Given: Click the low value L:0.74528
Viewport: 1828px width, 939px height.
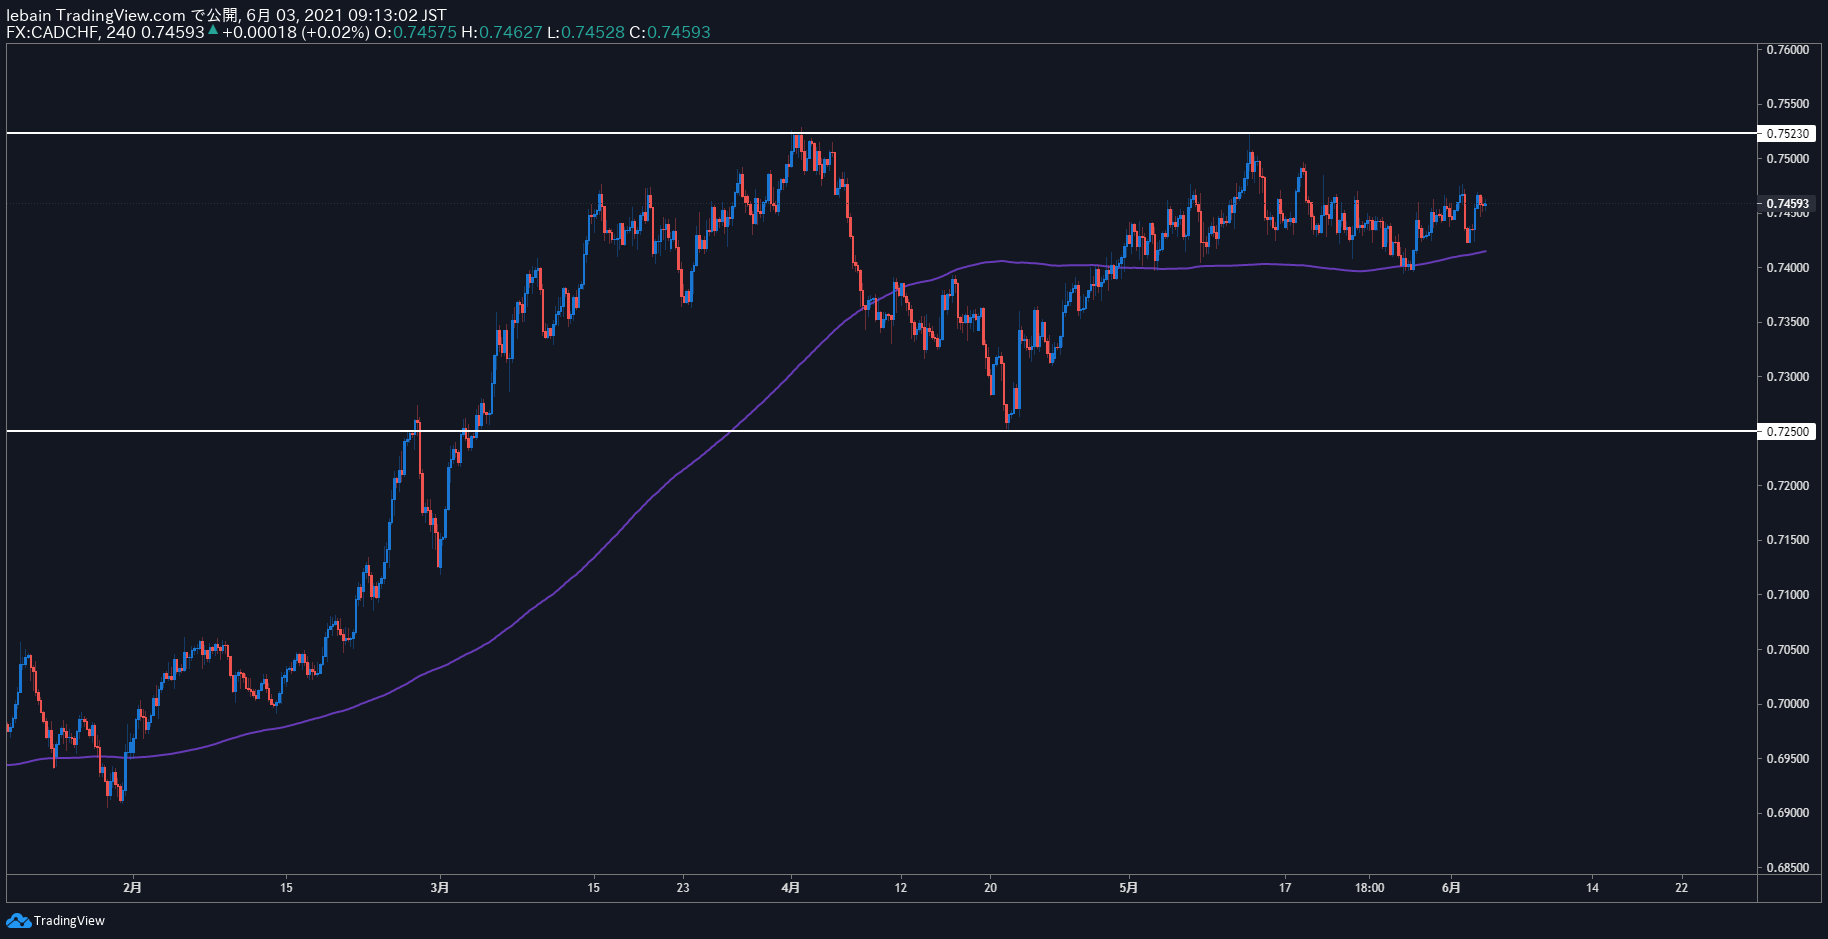Looking at the screenshot, I should [x=585, y=32].
